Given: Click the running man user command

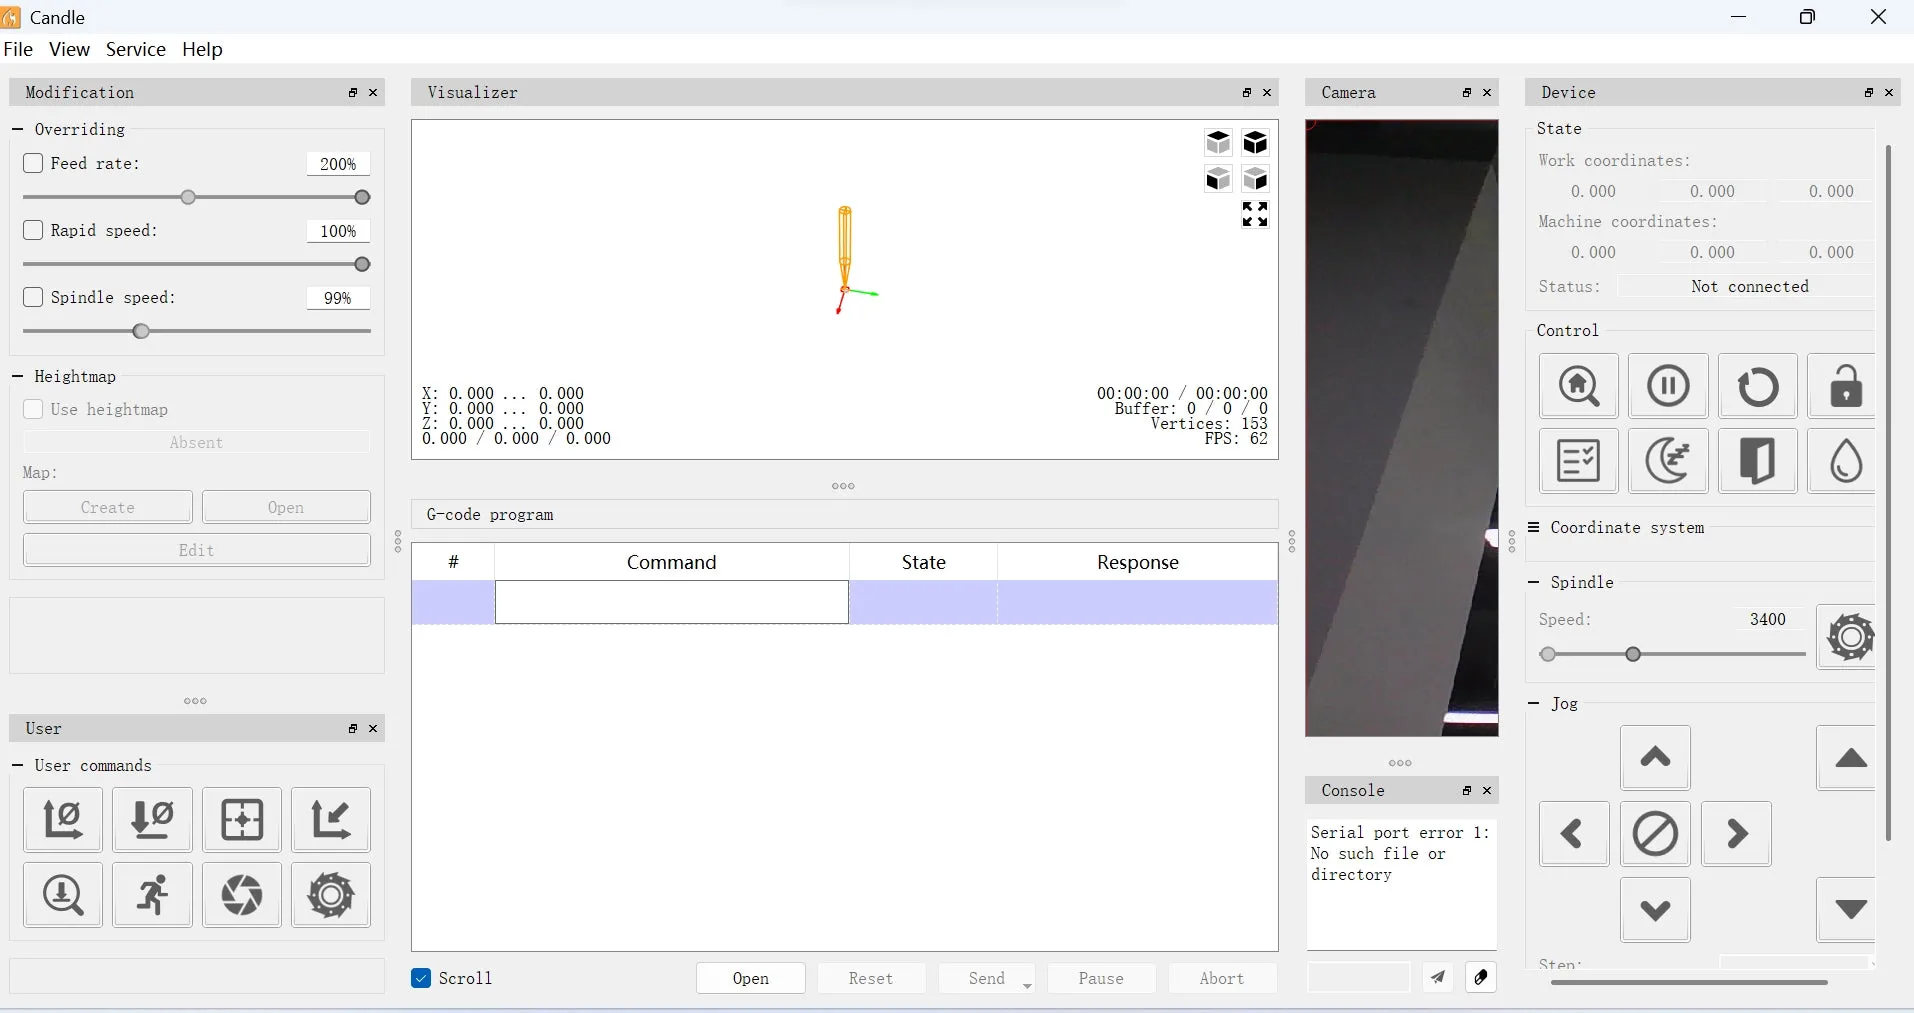Looking at the screenshot, I should [152, 895].
